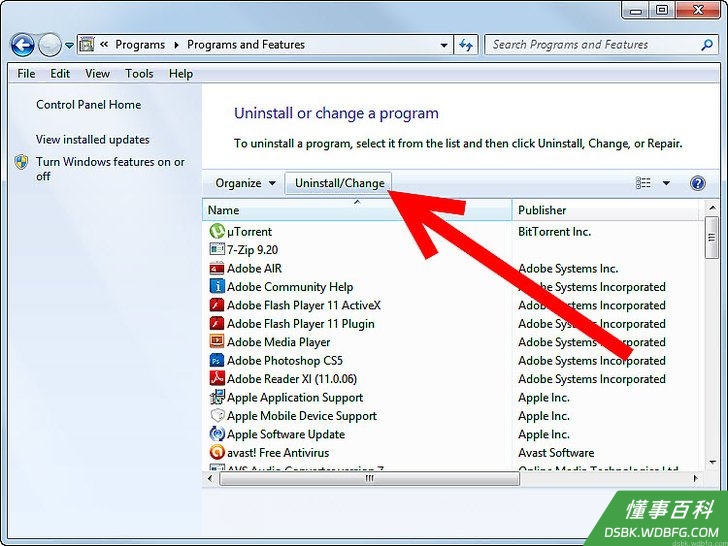Open the view options dropdown arrow
Viewport: 728px width, 546px height.
pyautogui.click(x=666, y=183)
